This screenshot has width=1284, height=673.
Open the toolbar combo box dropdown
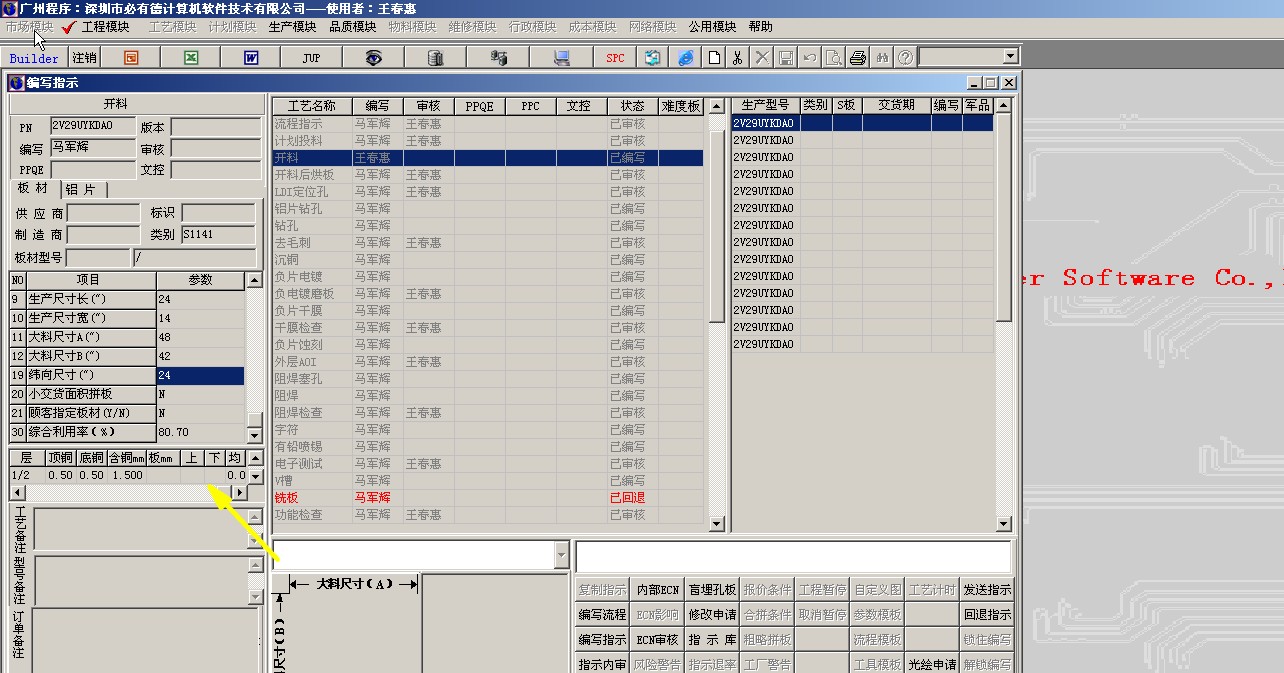point(1010,57)
